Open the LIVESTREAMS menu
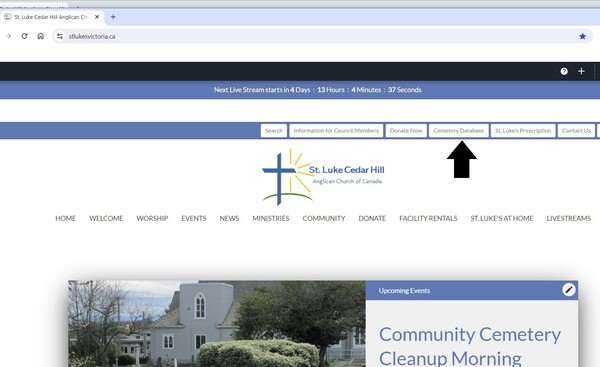The image size is (600, 367). point(569,218)
